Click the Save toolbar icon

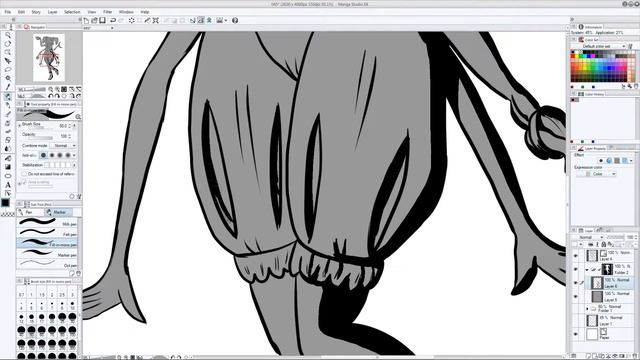pyautogui.click(x=102, y=20)
